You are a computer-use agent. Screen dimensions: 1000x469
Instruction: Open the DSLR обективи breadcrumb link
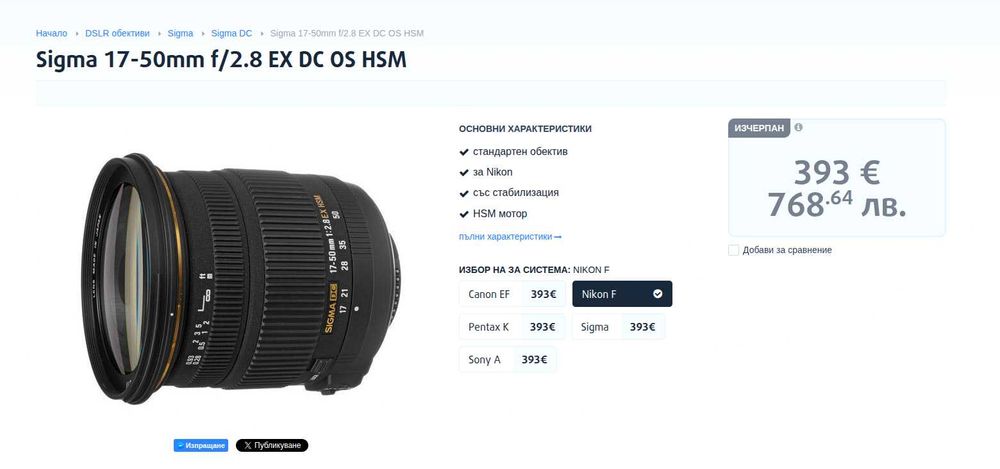click(x=117, y=33)
